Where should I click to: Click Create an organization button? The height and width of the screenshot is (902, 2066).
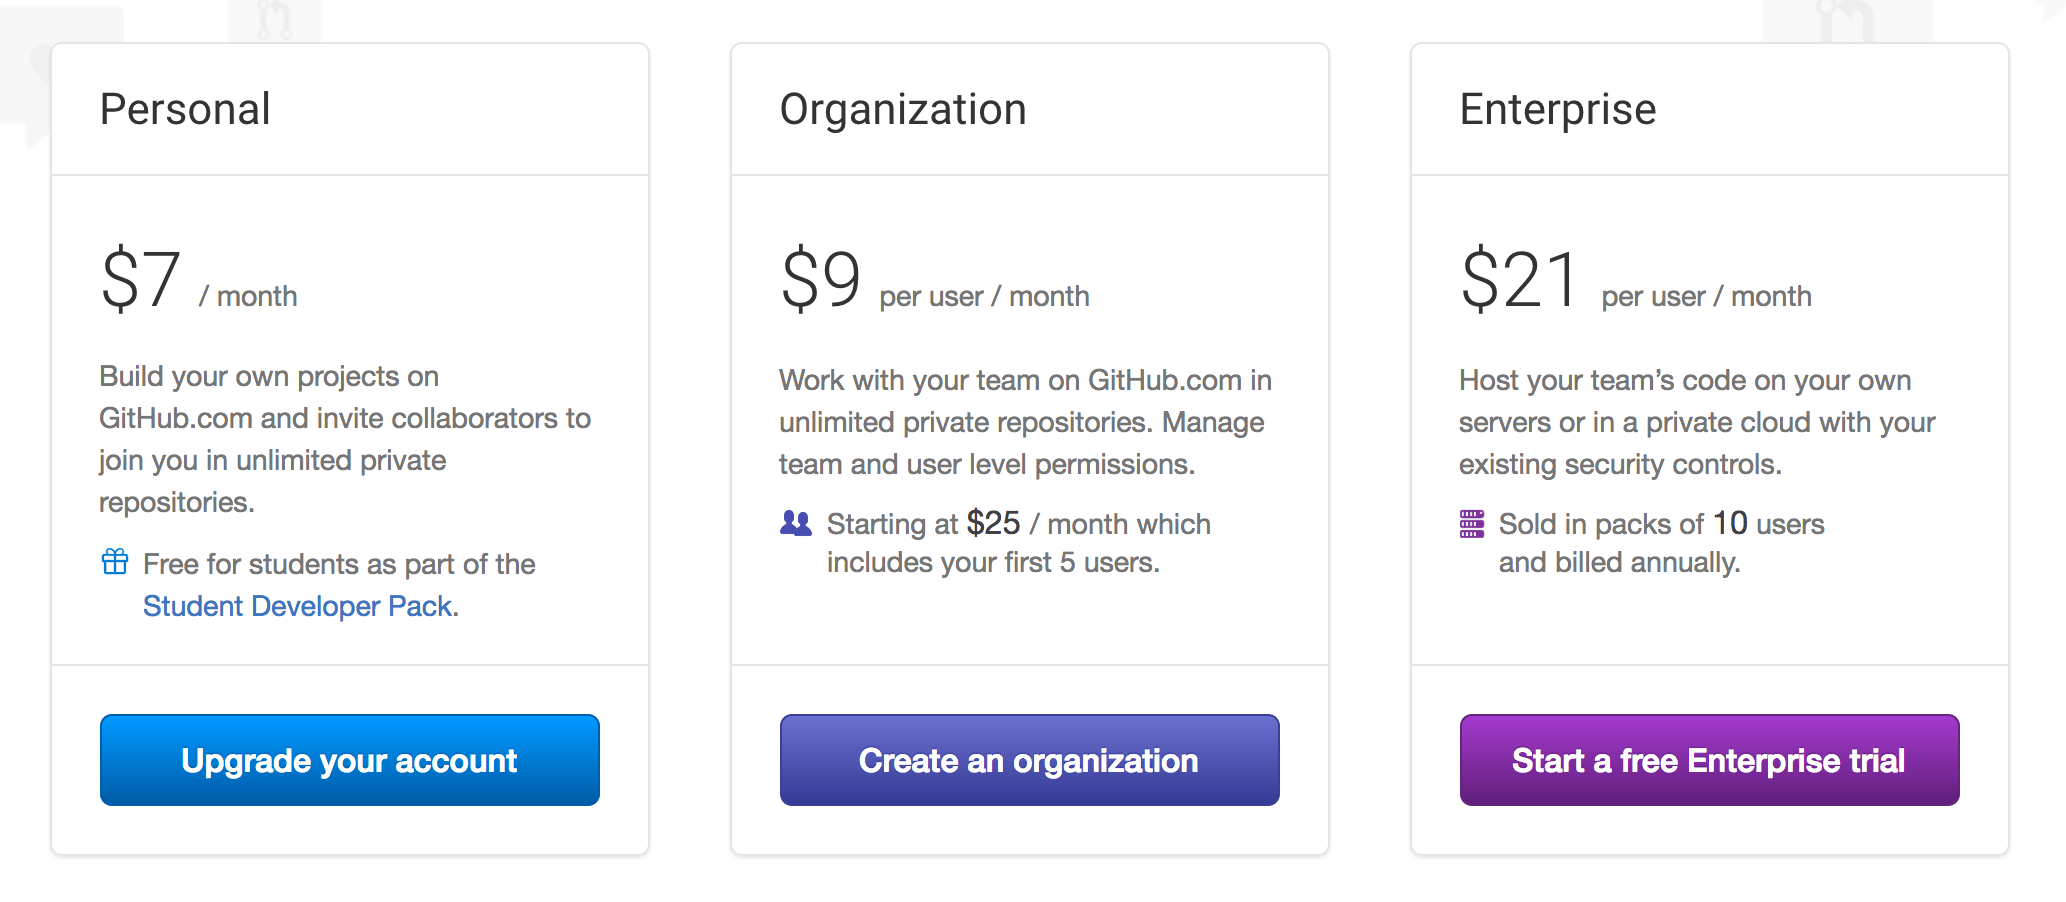pyautogui.click(x=1030, y=760)
